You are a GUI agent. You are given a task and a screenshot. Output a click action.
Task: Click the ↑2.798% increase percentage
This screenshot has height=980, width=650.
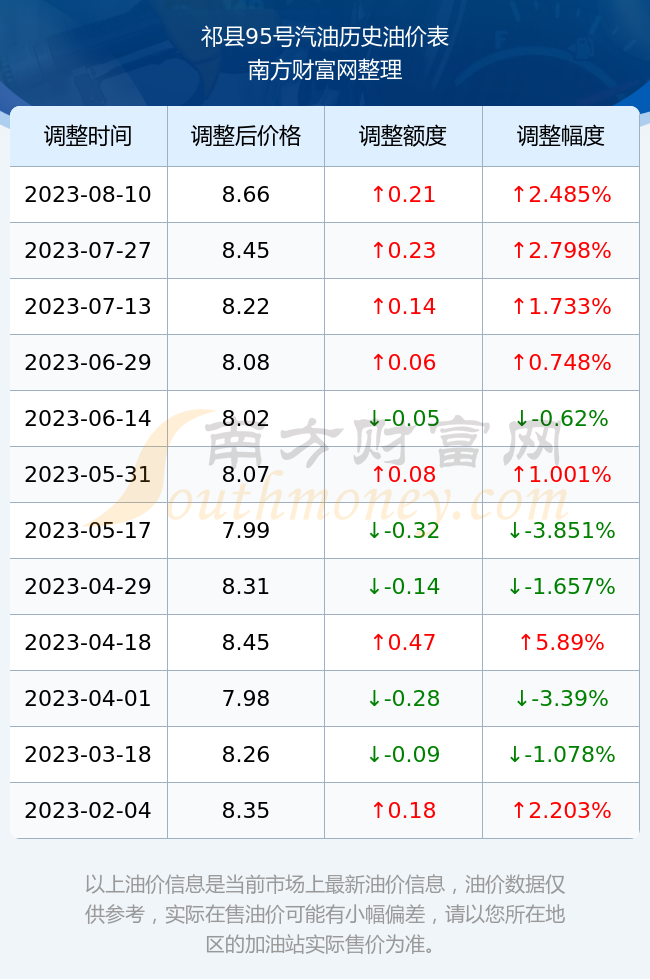561,251
